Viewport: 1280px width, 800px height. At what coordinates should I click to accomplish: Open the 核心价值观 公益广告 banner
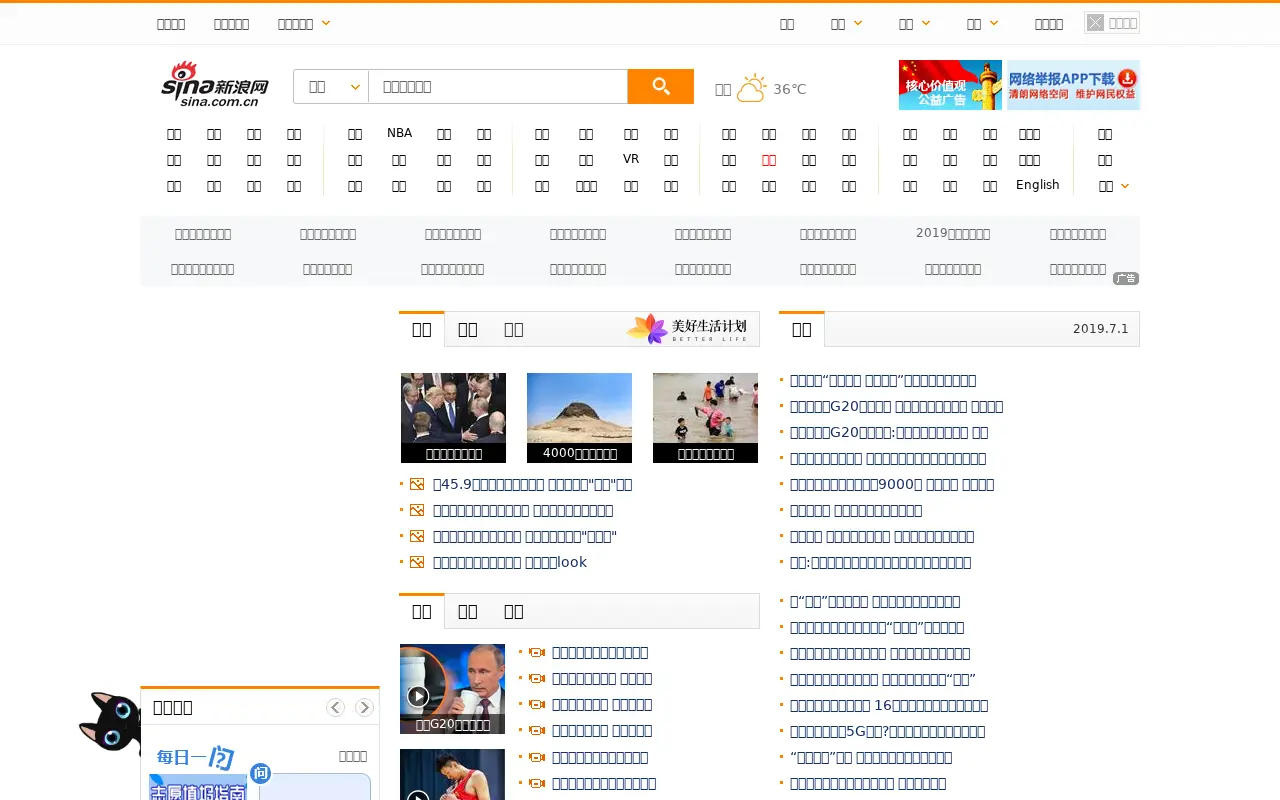tap(950, 85)
